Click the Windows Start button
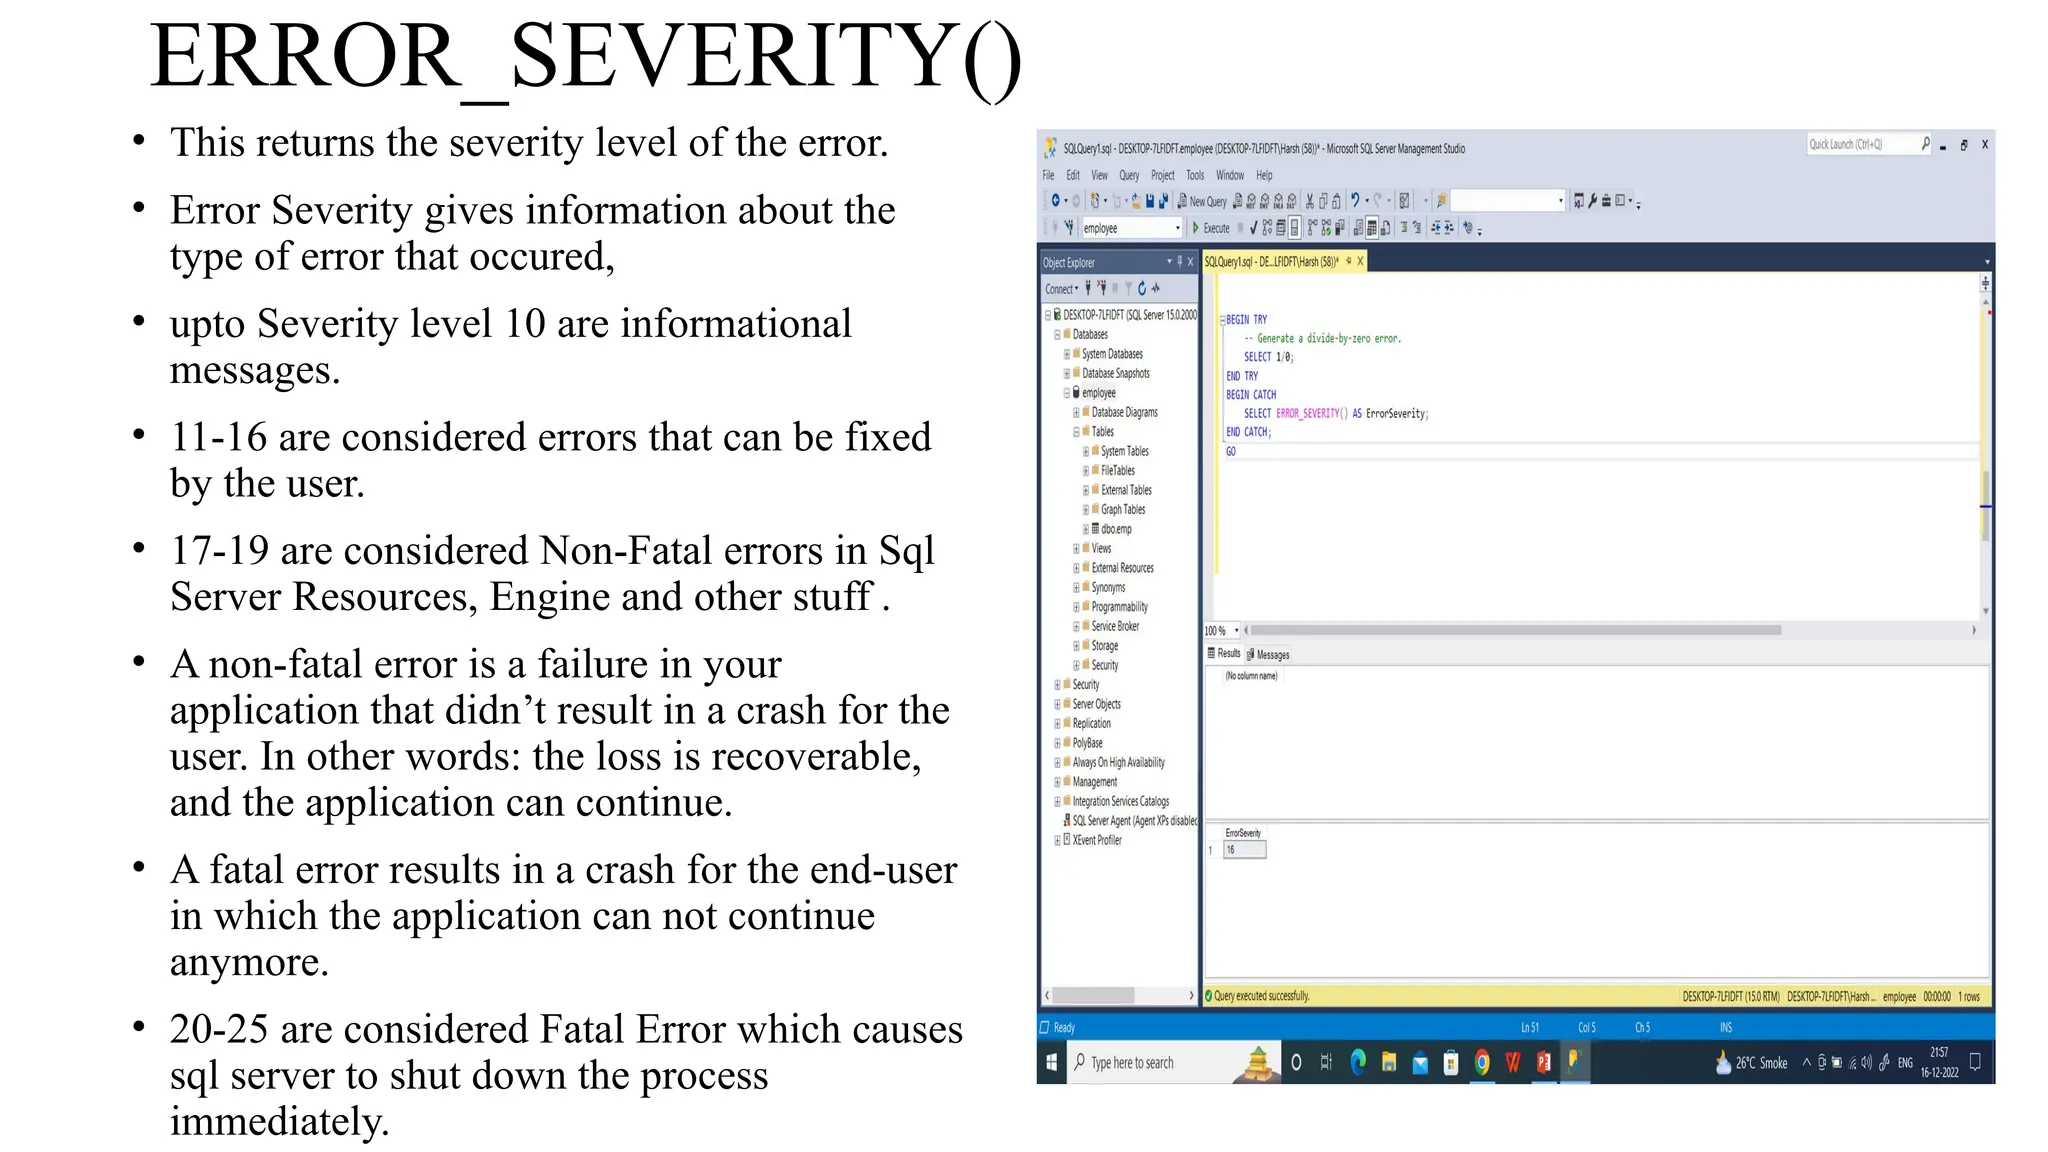The image size is (2048, 1152). [1051, 1062]
